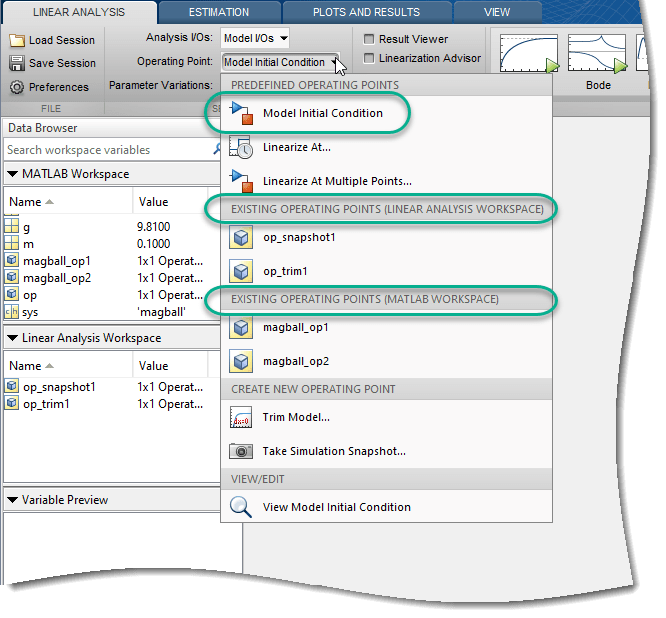
Task: Select the 'magball' value of sys
Action: click(x=161, y=312)
